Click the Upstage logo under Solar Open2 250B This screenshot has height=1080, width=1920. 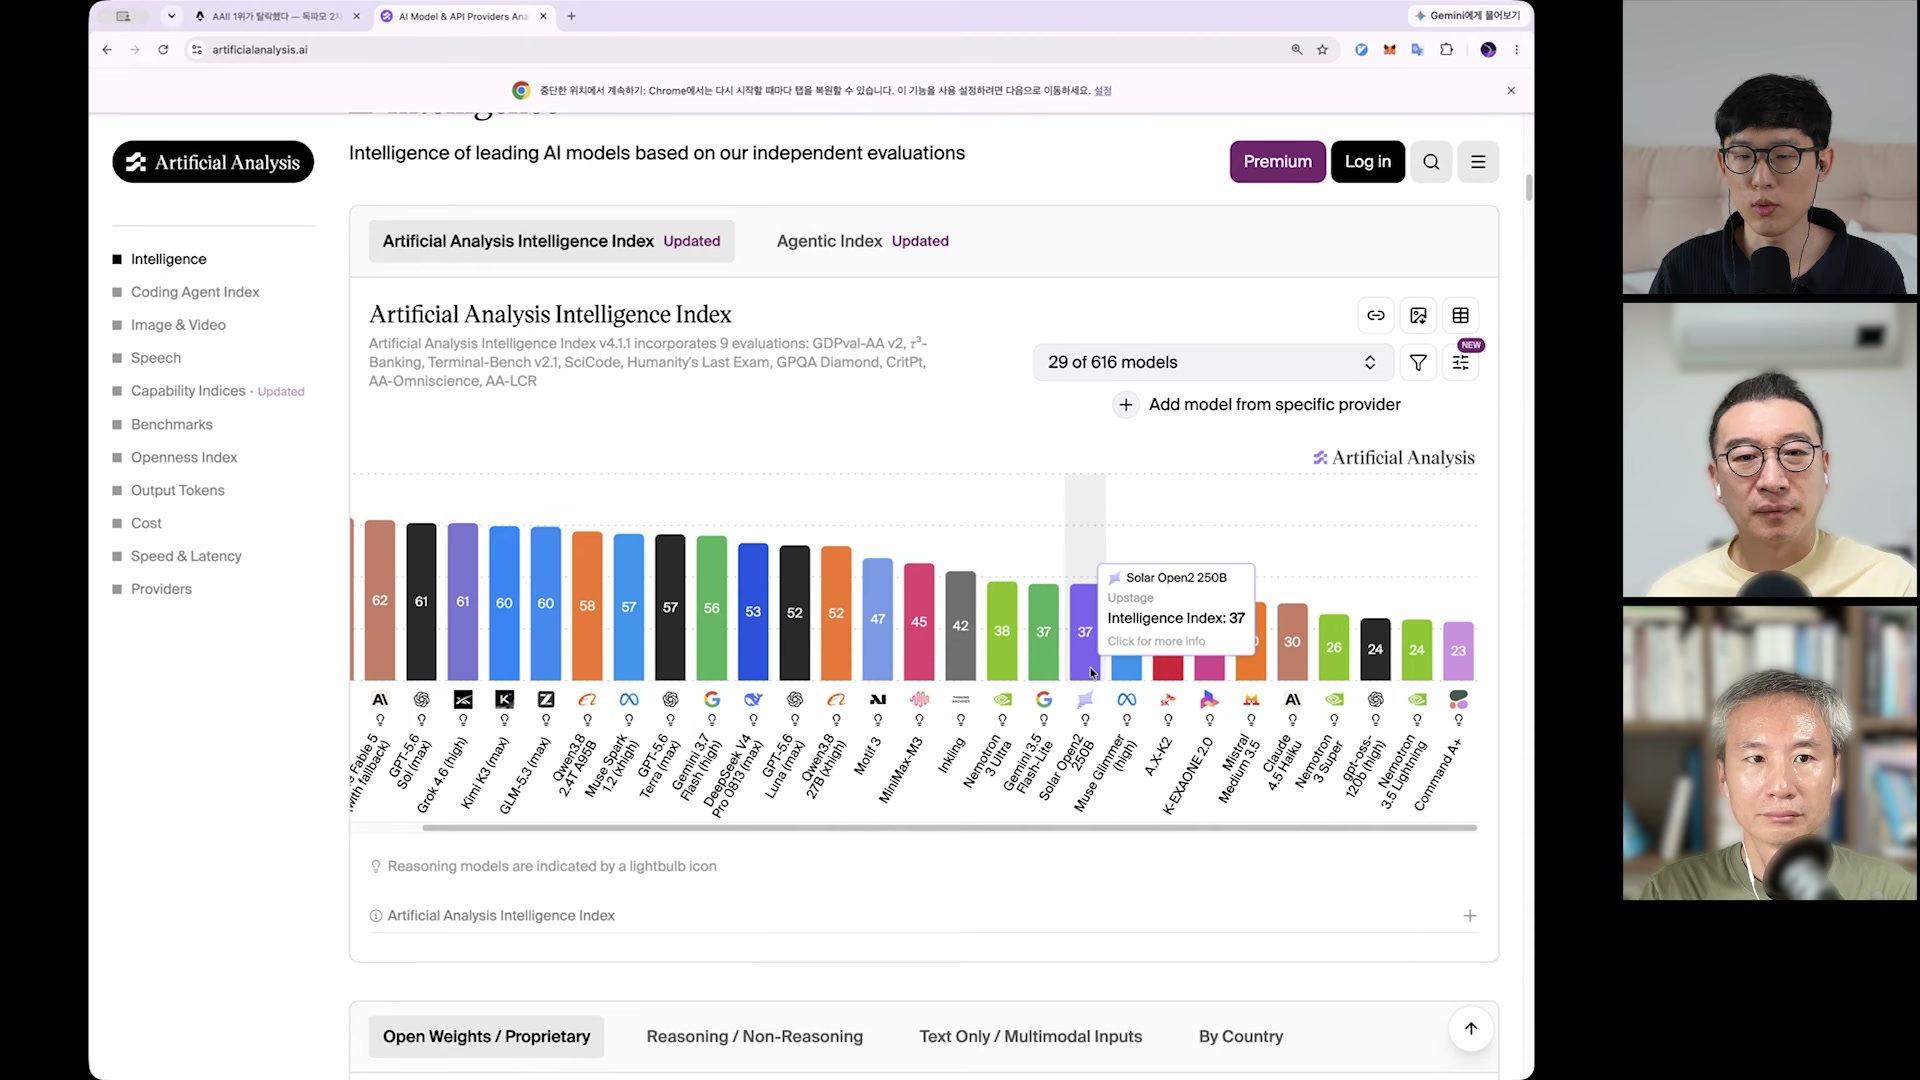click(x=1085, y=700)
